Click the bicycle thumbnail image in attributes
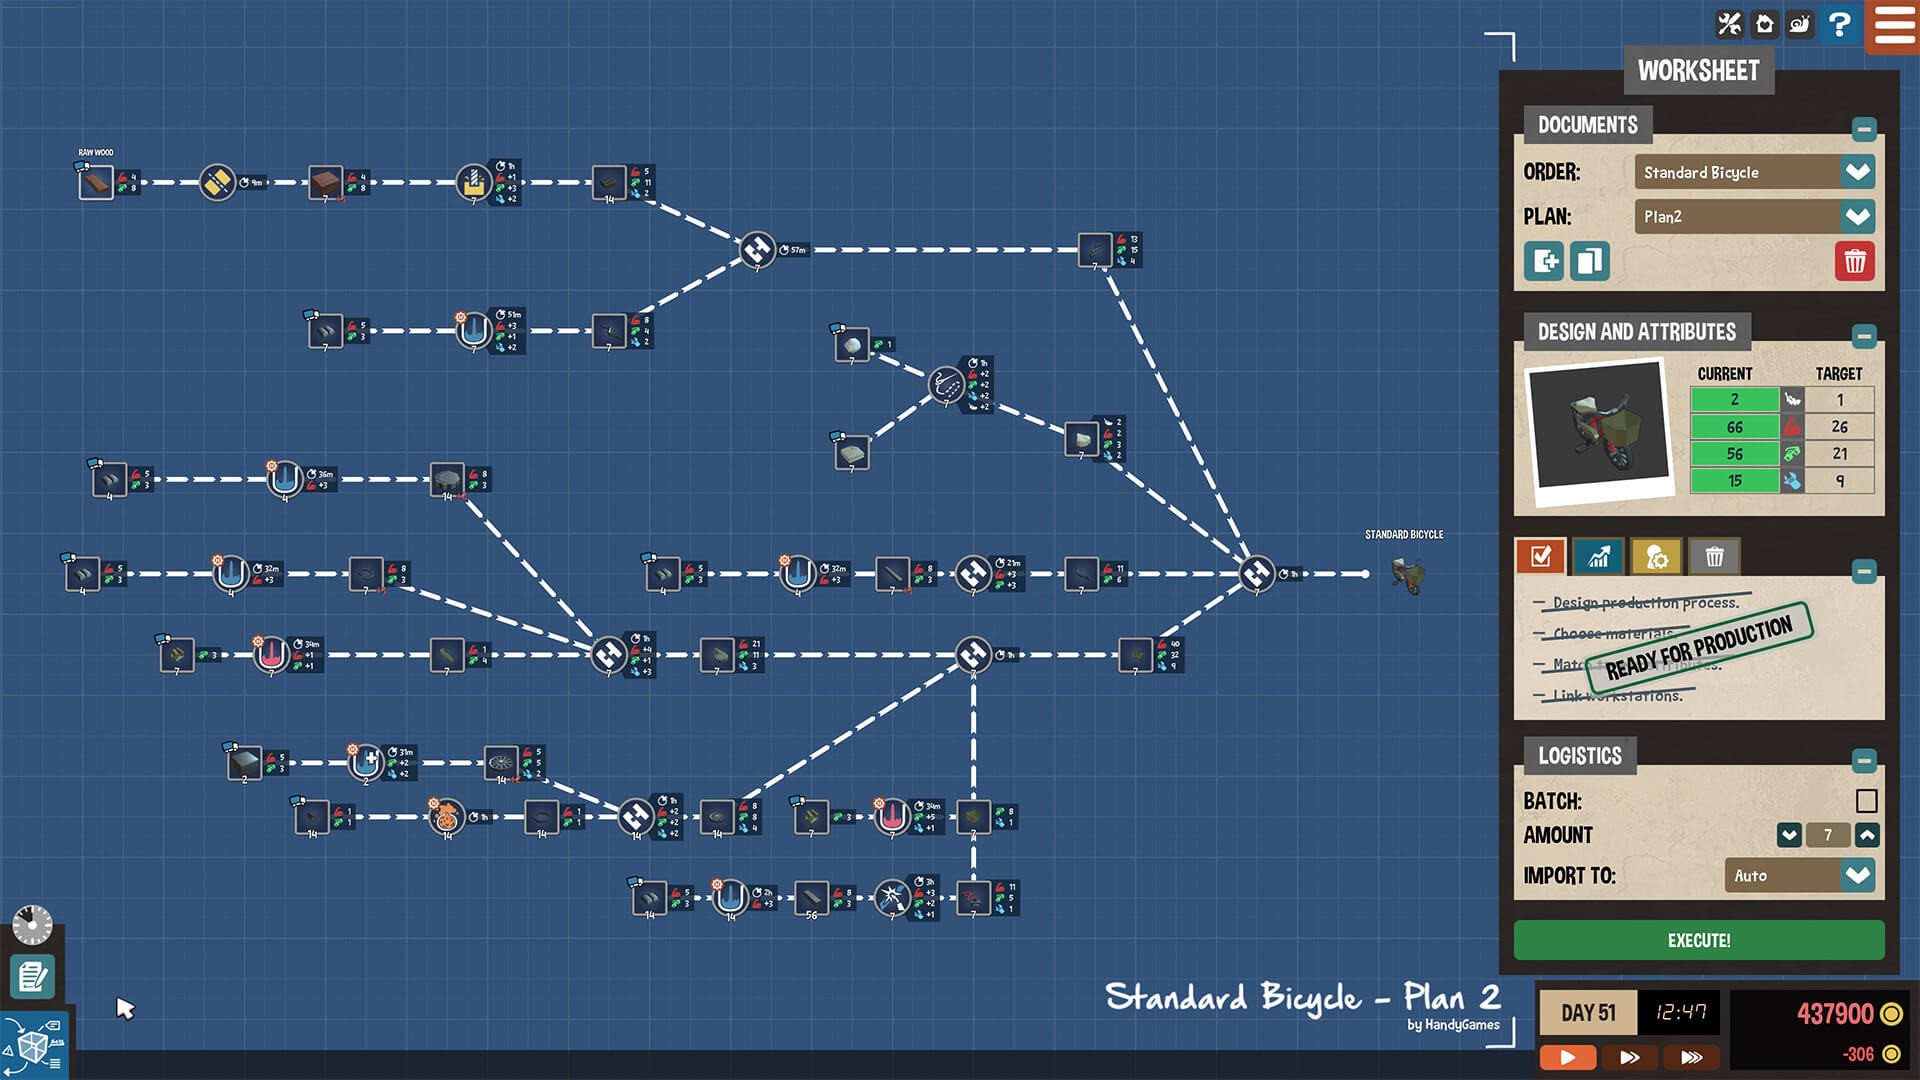The width and height of the screenshot is (1920, 1080). point(1596,429)
